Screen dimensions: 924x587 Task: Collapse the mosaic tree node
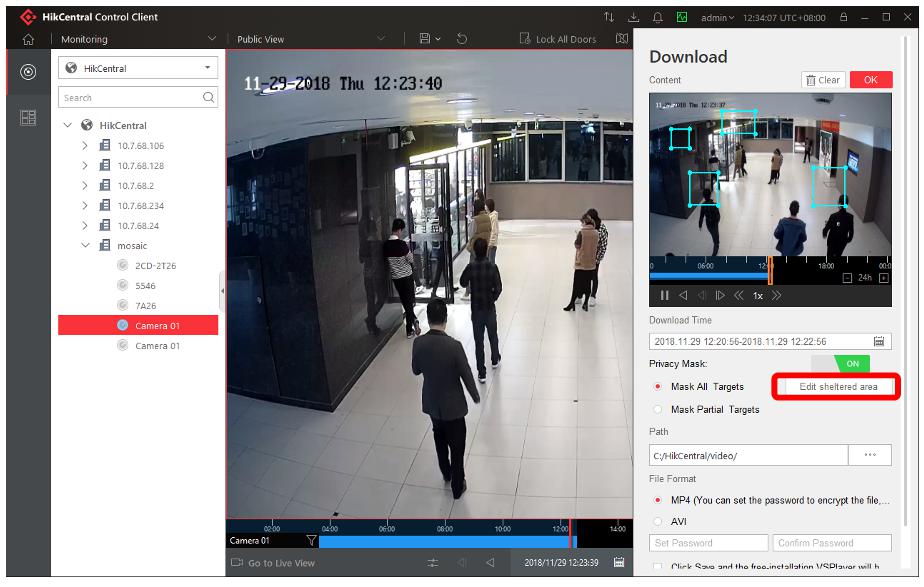[x=85, y=246]
